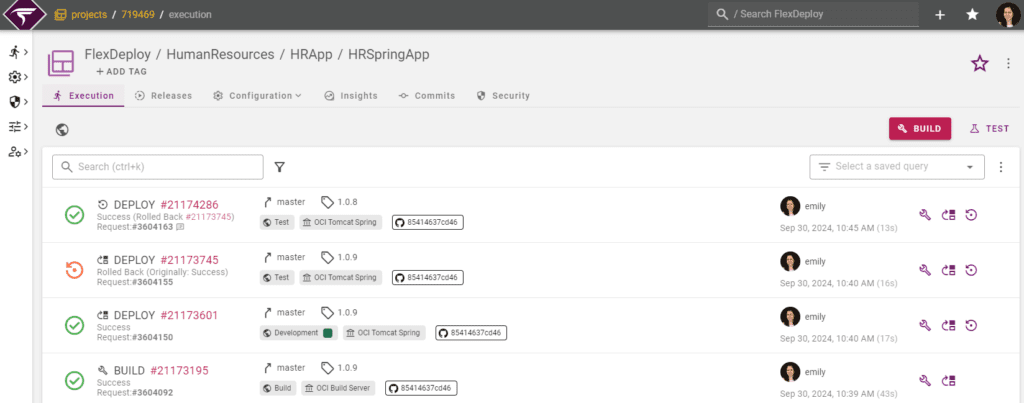Click Request #3604155 text
The height and width of the screenshot is (403, 1024).
[135, 282]
